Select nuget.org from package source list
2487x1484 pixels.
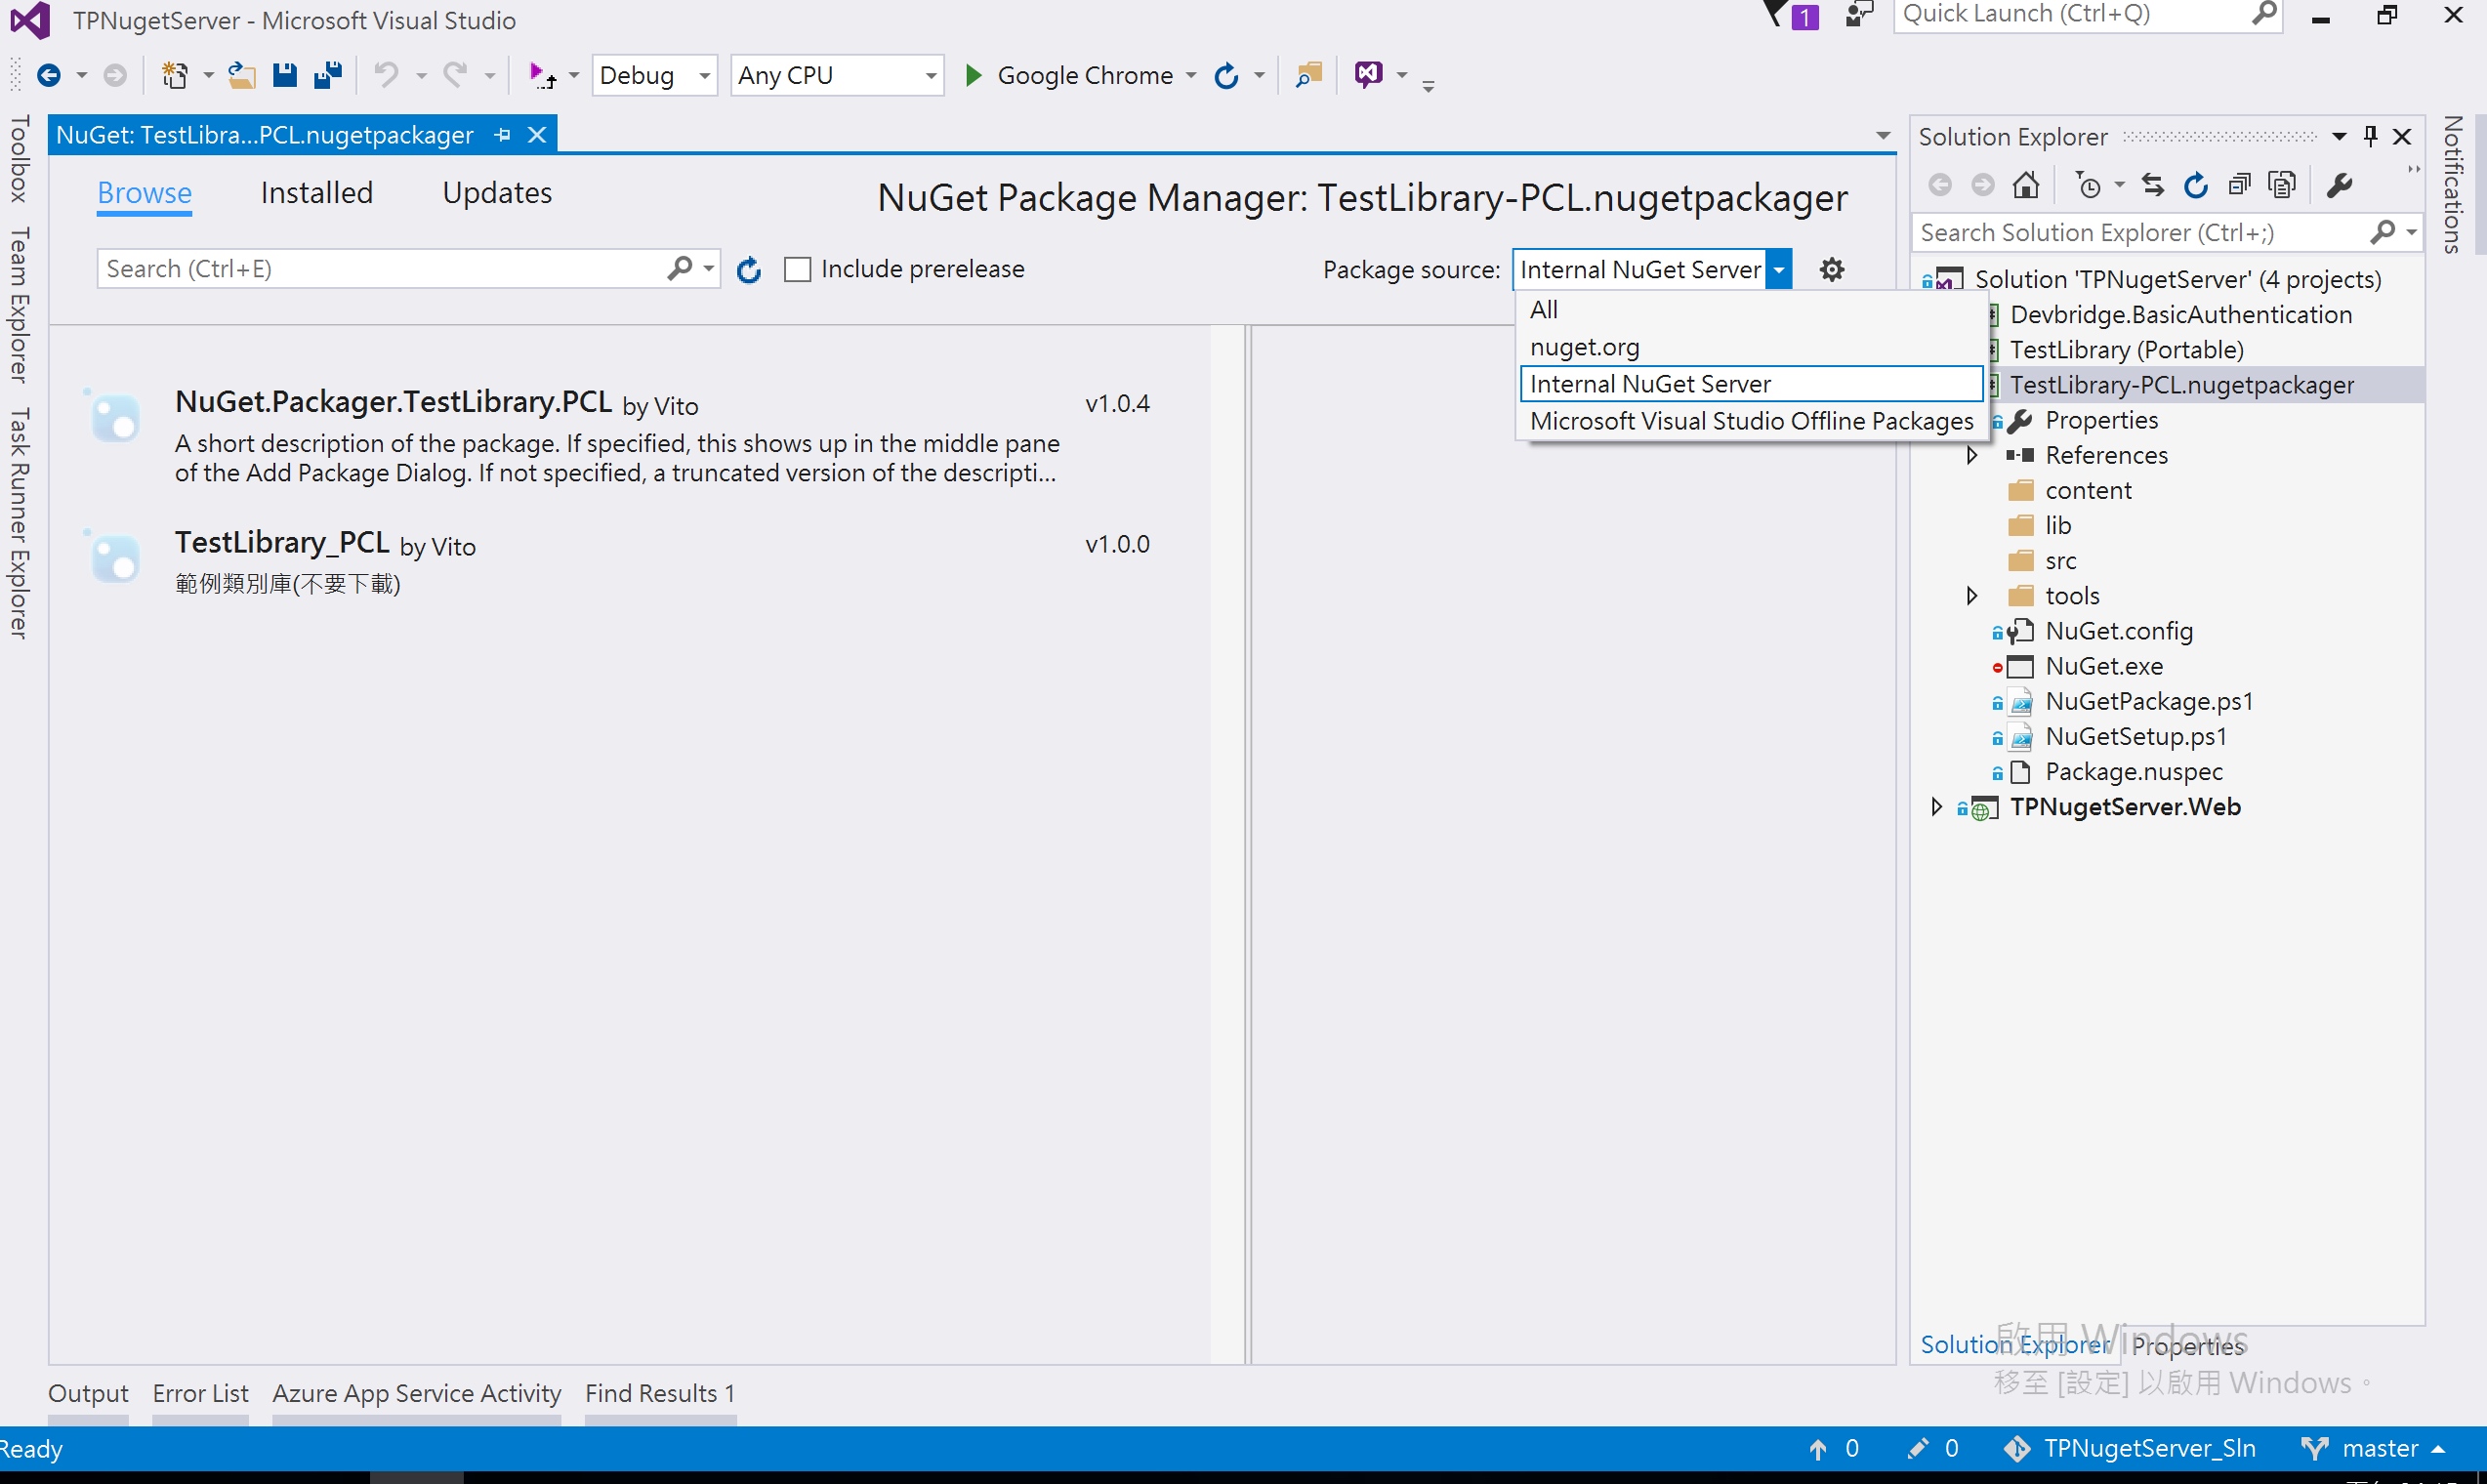(1584, 347)
